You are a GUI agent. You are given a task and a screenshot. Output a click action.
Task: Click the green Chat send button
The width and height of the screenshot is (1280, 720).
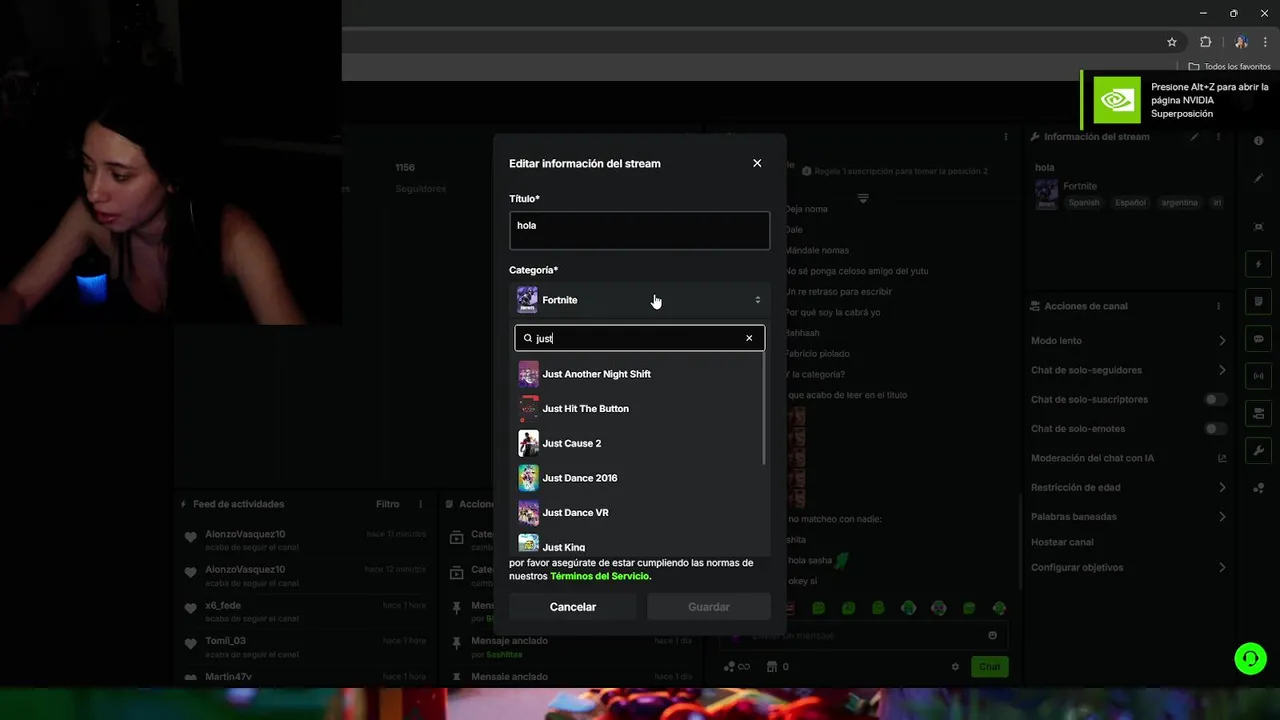pyautogui.click(x=989, y=667)
